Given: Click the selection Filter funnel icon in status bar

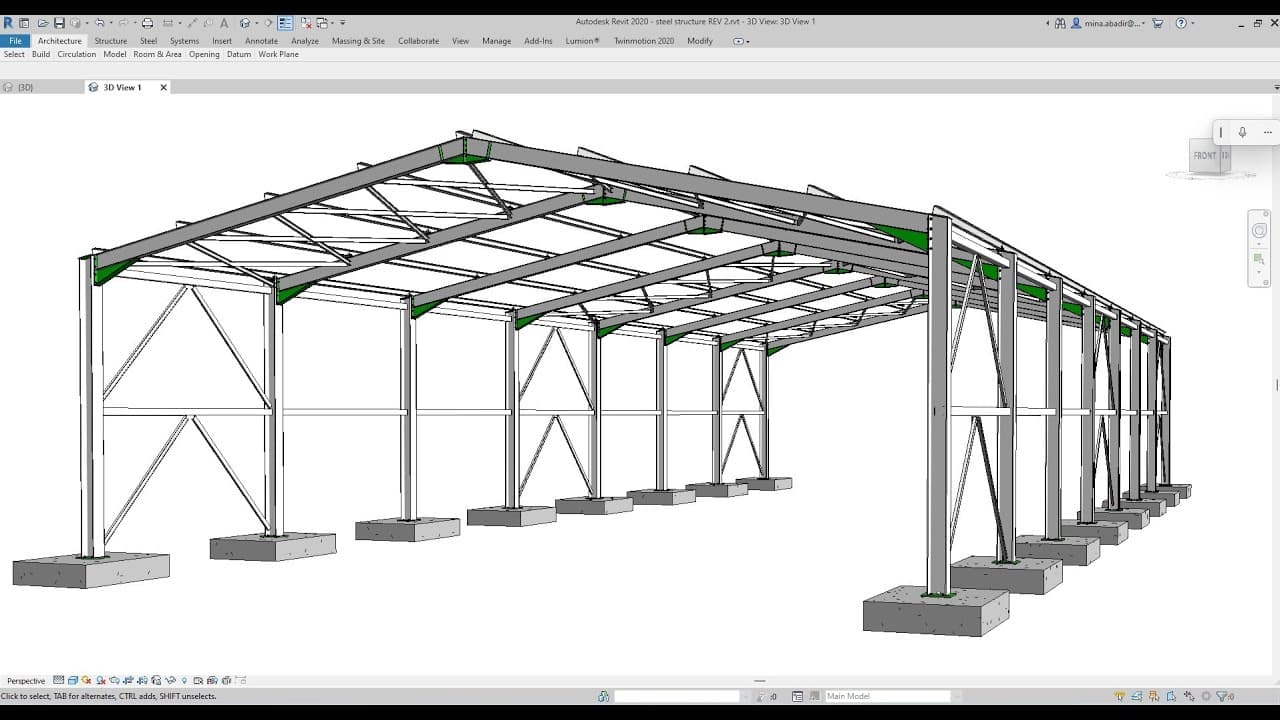Looking at the screenshot, I should (x=1223, y=696).
